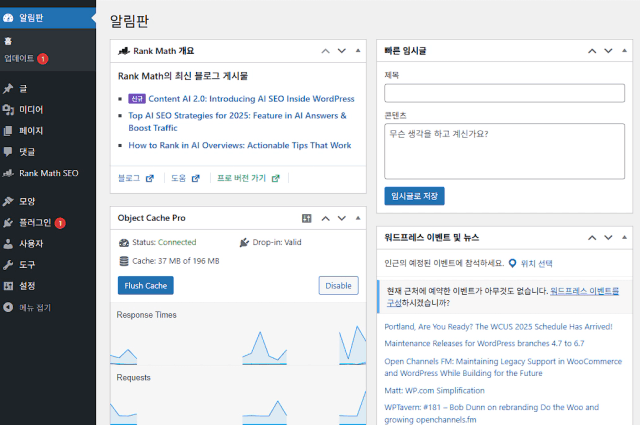Open Portland WCUS 2025 Schedule news link

click(498, 327)
